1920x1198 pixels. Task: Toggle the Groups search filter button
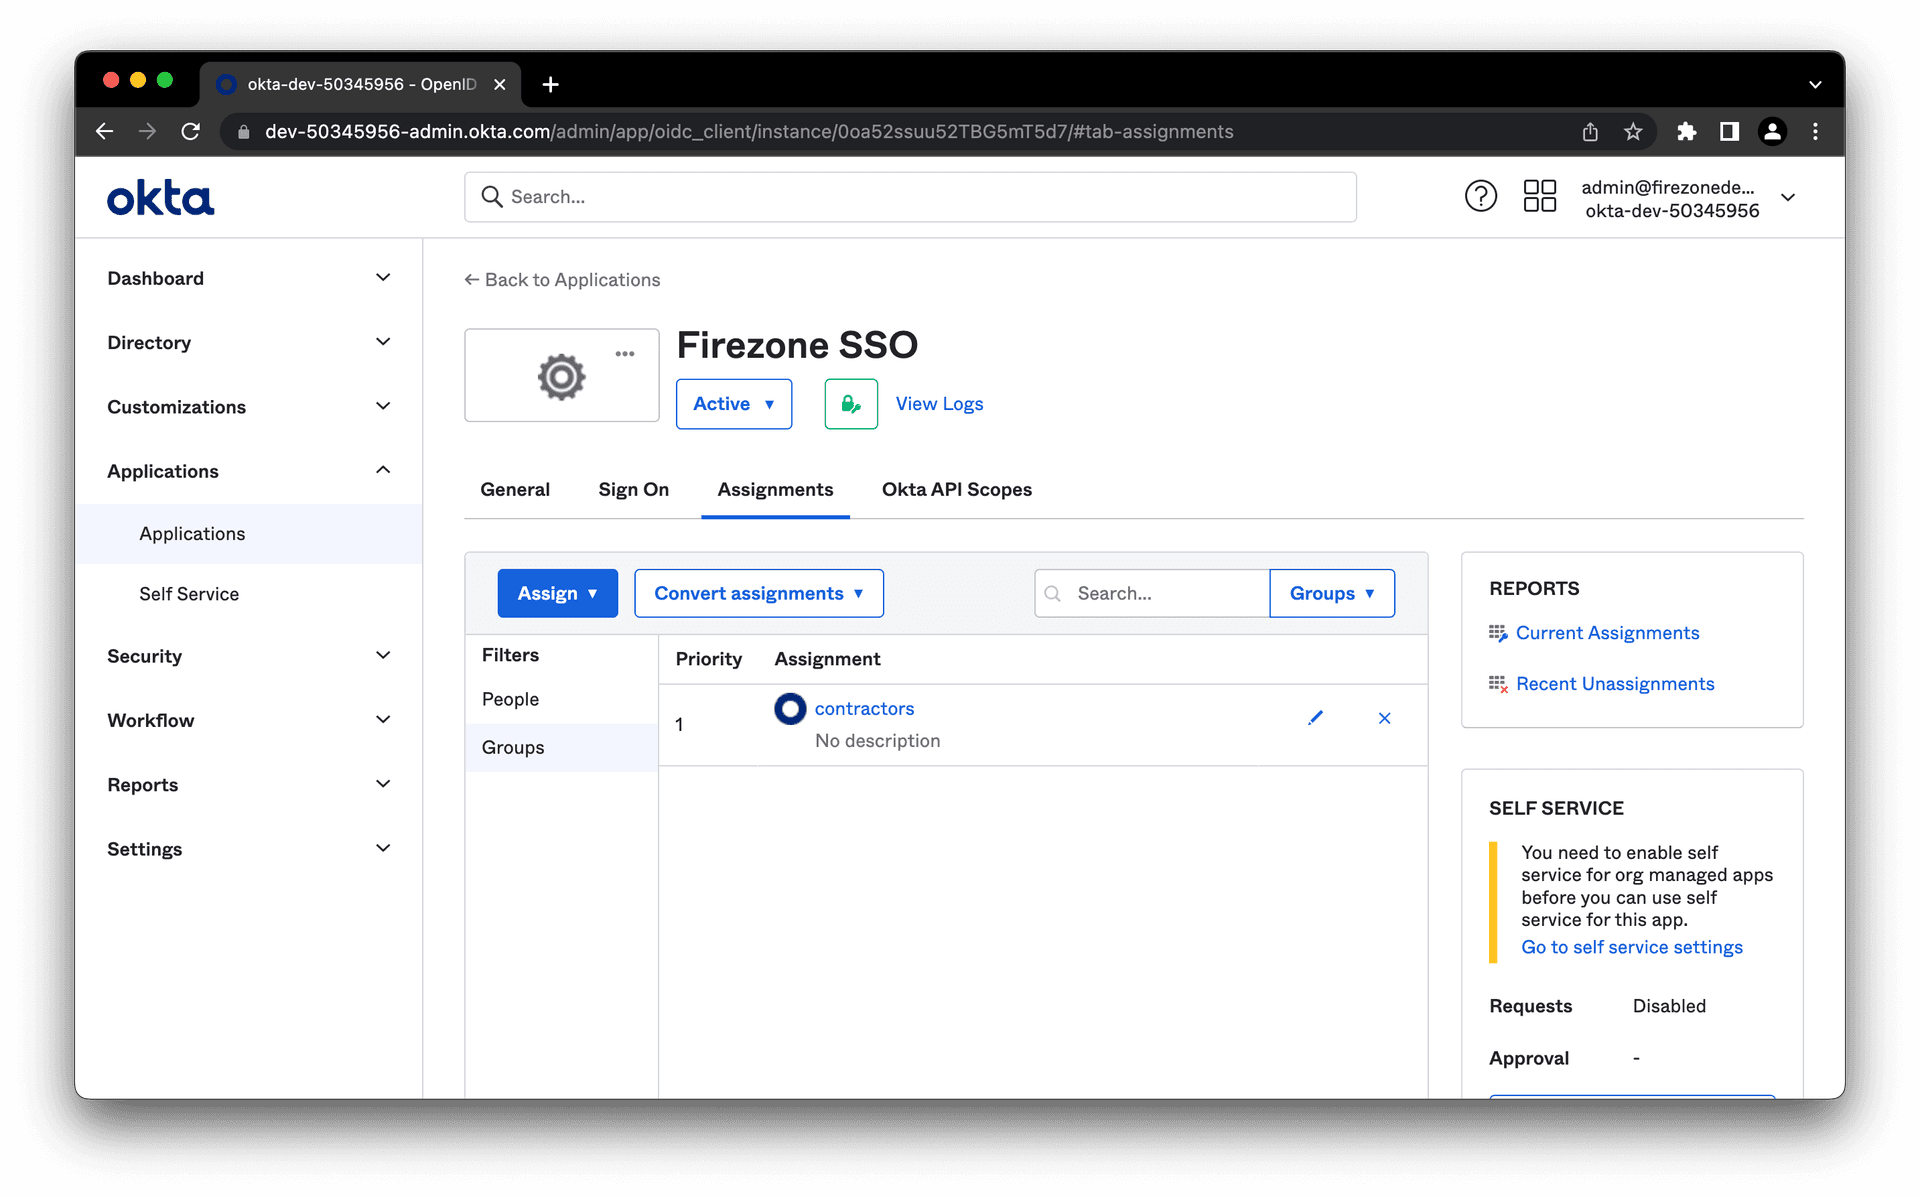coord(1331,592)
